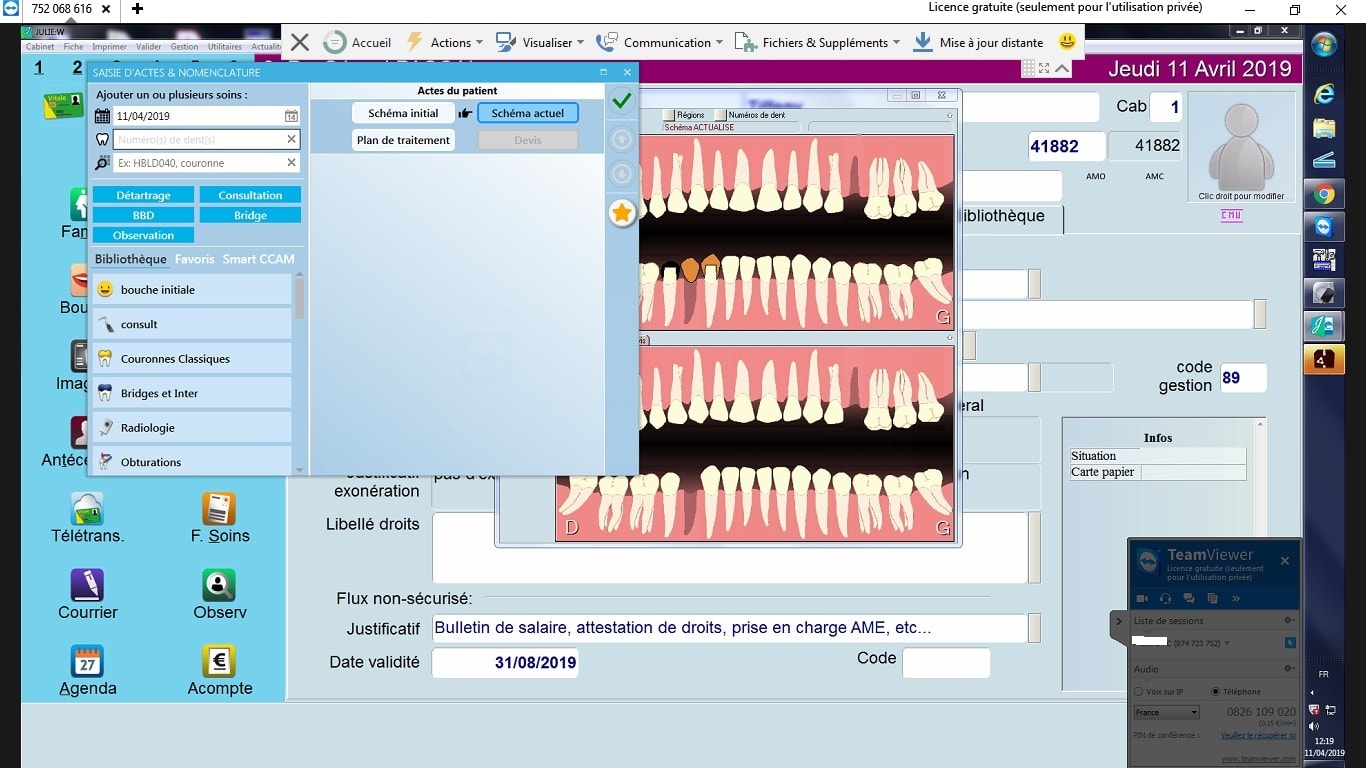Switch to the Favoris tab
Image resolution: width=1366 pixels, height=768 pixels.
point(194,259)
